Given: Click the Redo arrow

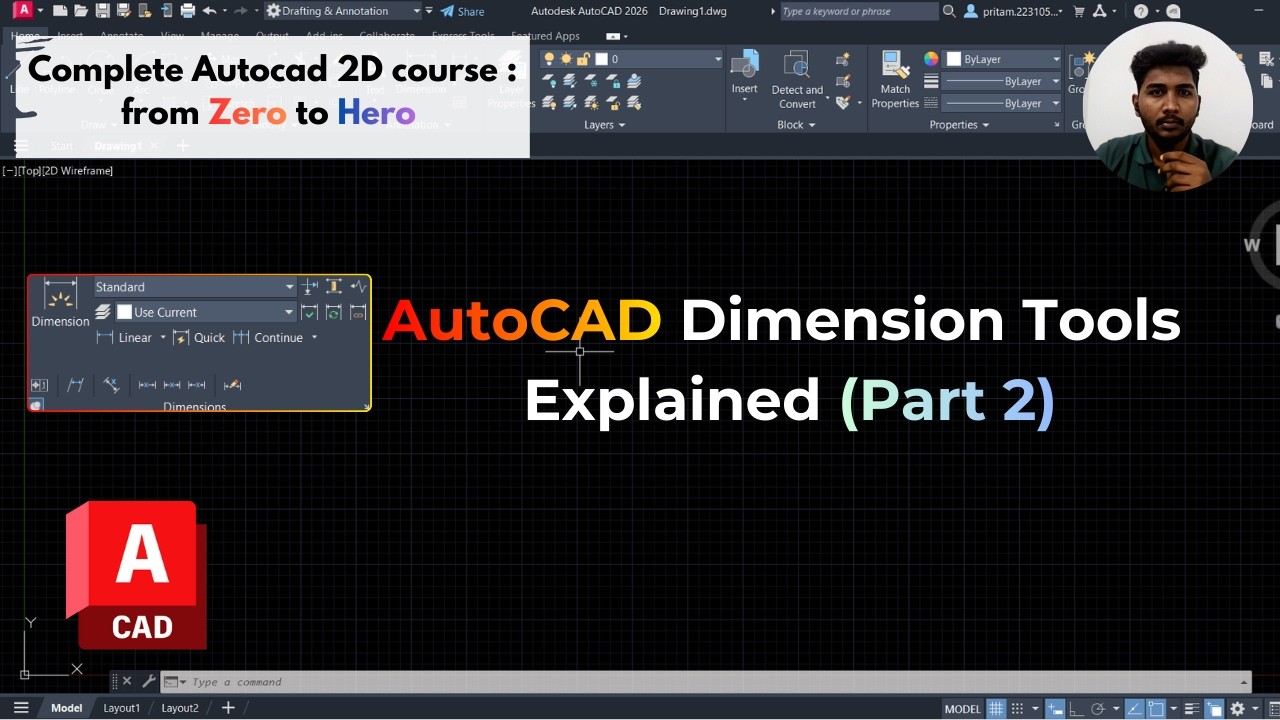Looking at the screenshot, I should (x=240, y=11).
